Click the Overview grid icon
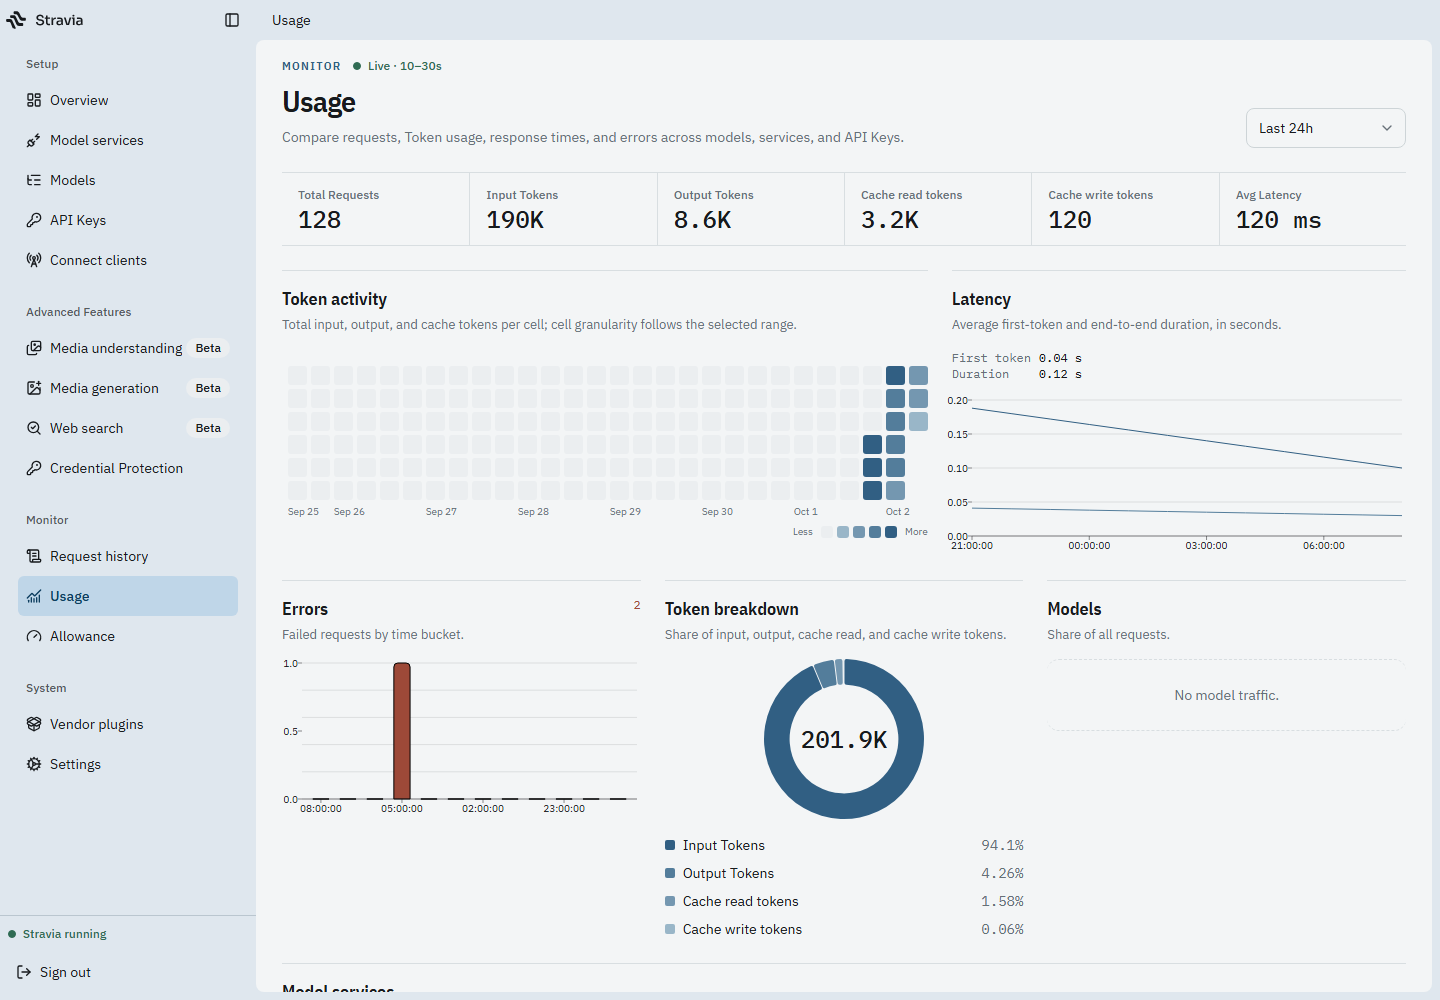This screenshot has width=1440, height=1000. 34,100
